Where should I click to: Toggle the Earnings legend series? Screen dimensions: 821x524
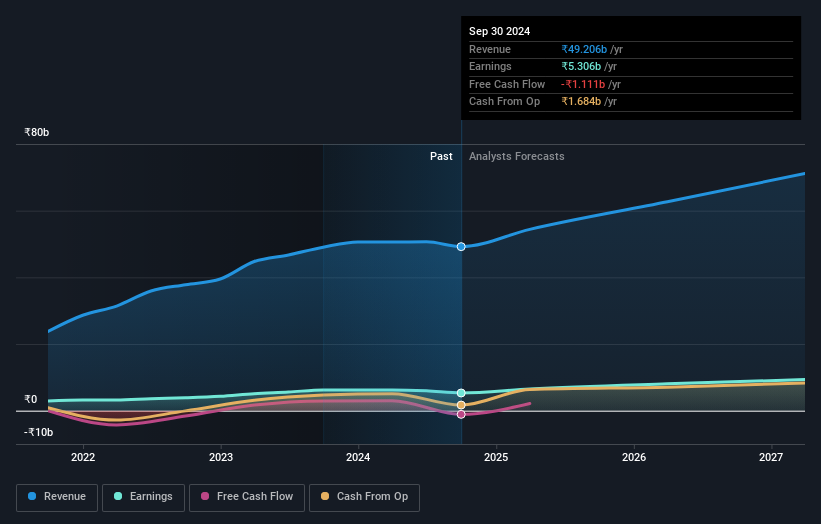(x=143, y=497)
